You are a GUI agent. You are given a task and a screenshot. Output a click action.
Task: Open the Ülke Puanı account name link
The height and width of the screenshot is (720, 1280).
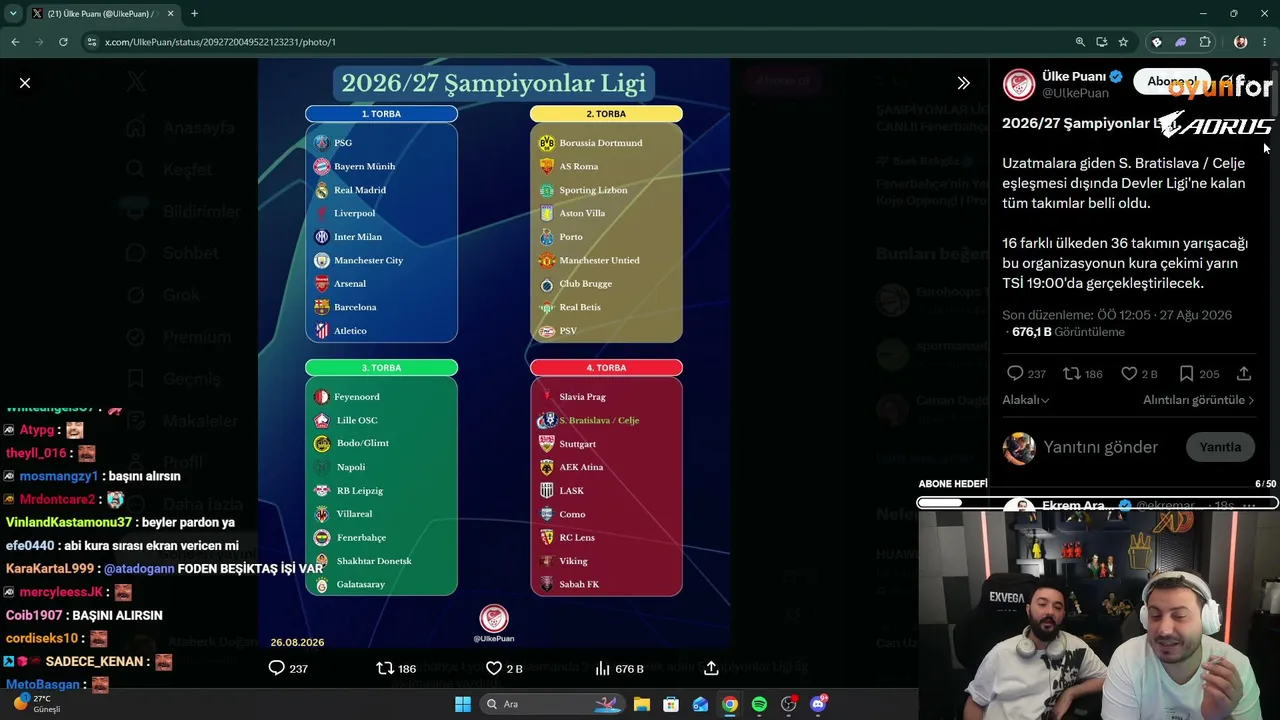point(1074,76)
